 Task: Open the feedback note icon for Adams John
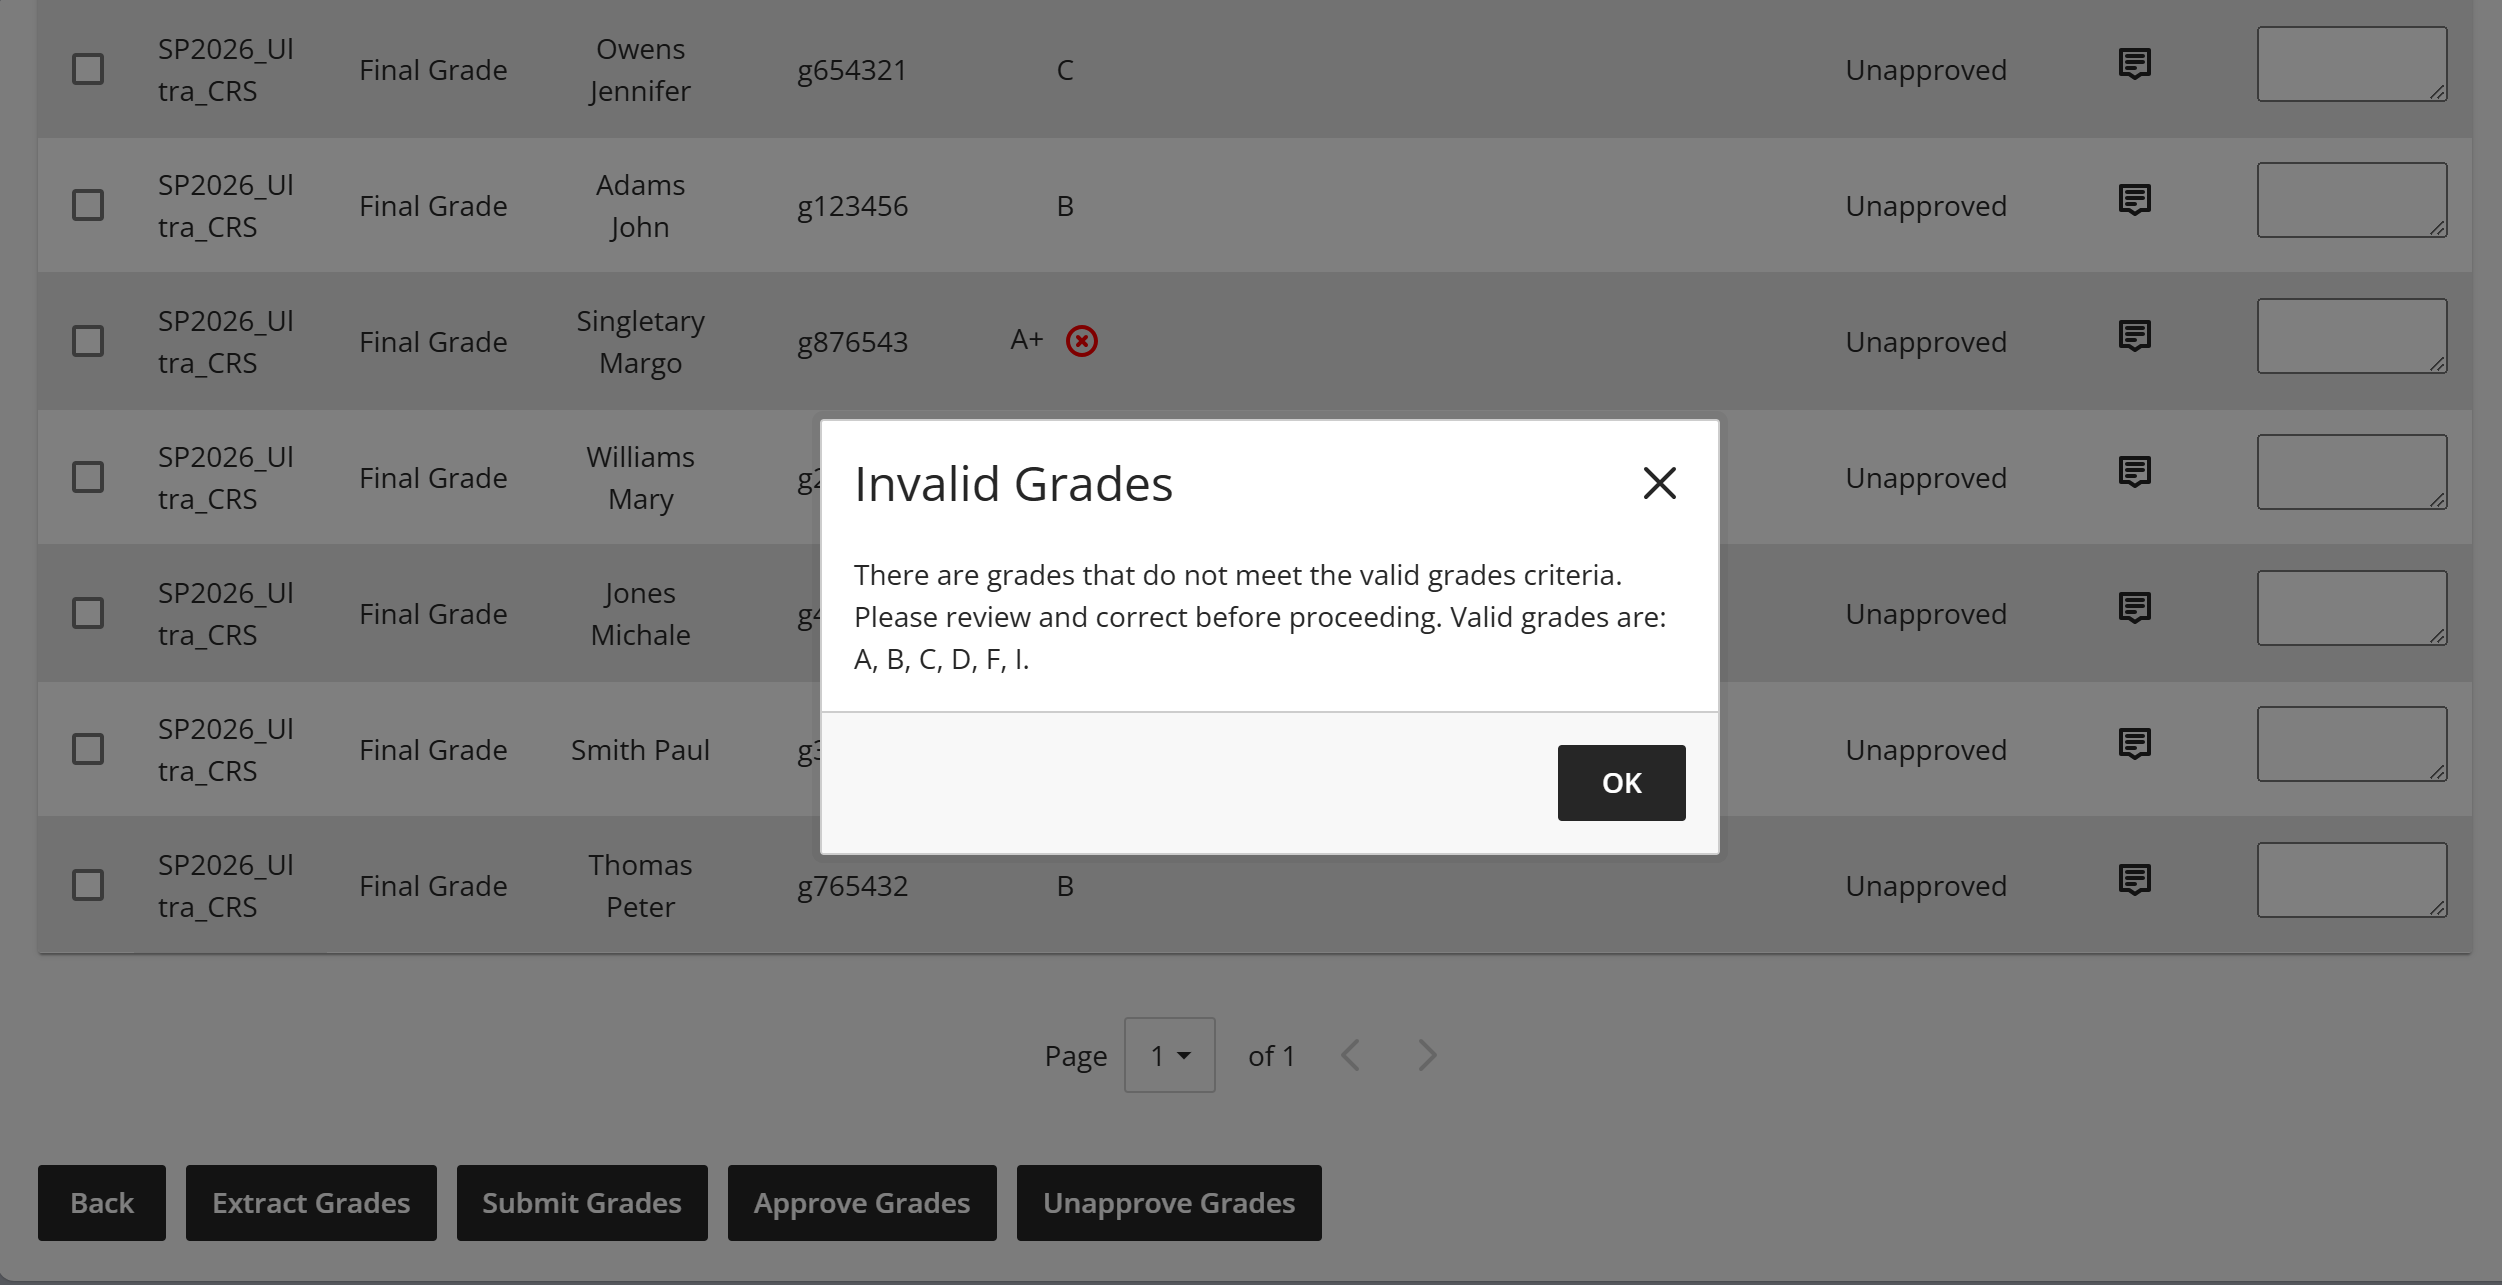tap(2135, 199)
